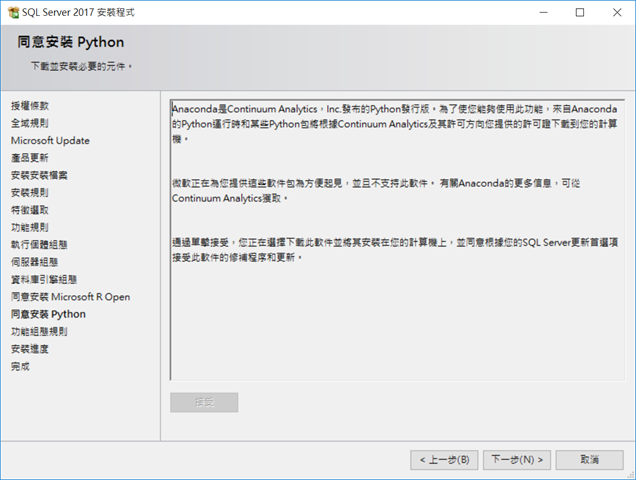The width and height of the screenshot is (636, 480).
Task: Select 特徵選取 step in sidebar
Action: [30, 210]
